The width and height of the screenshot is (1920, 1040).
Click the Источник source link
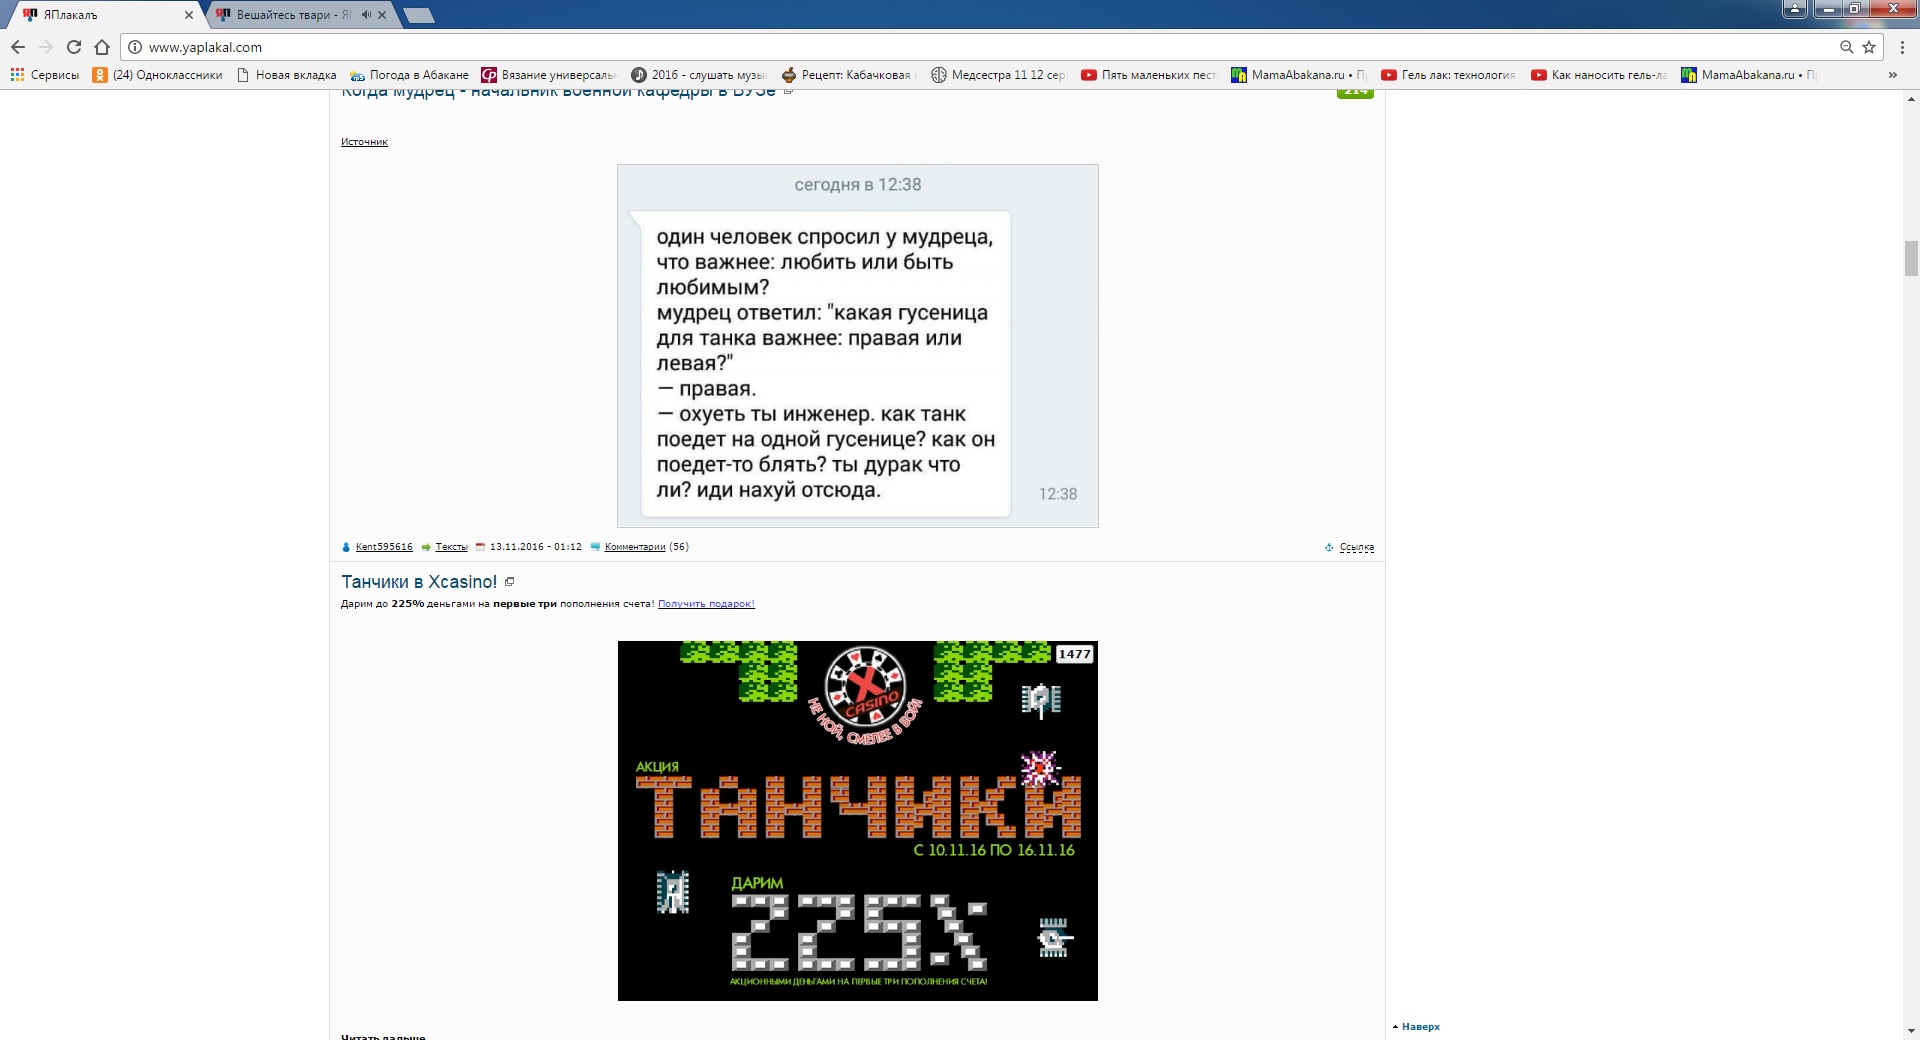click(364, 142)
